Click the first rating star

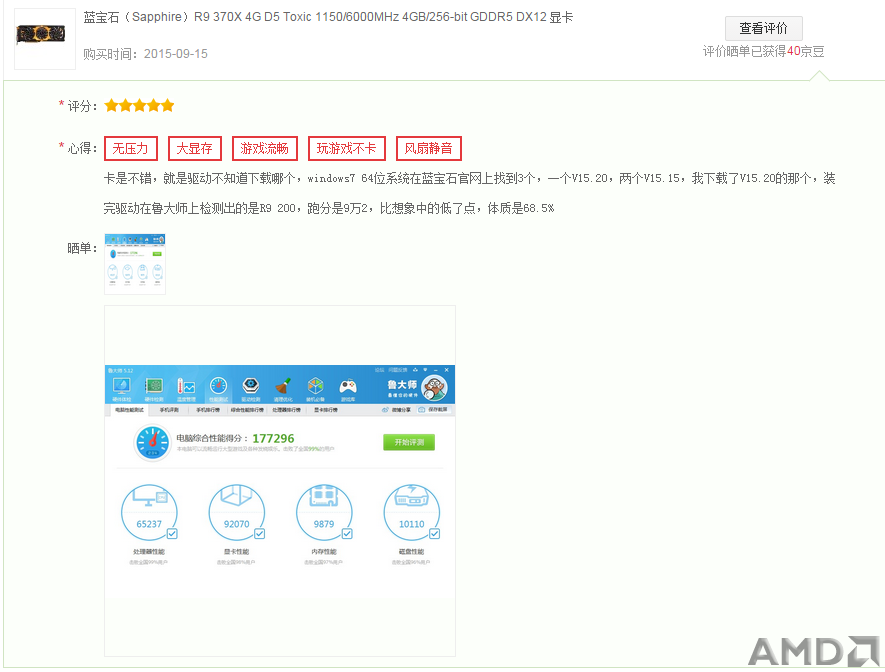(111, 106)
